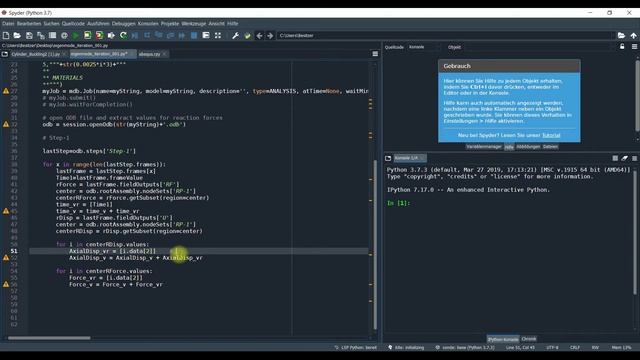Run file with the green play icon
The height and width of the screenshot is (360, 640).
(x=76, y=36)
